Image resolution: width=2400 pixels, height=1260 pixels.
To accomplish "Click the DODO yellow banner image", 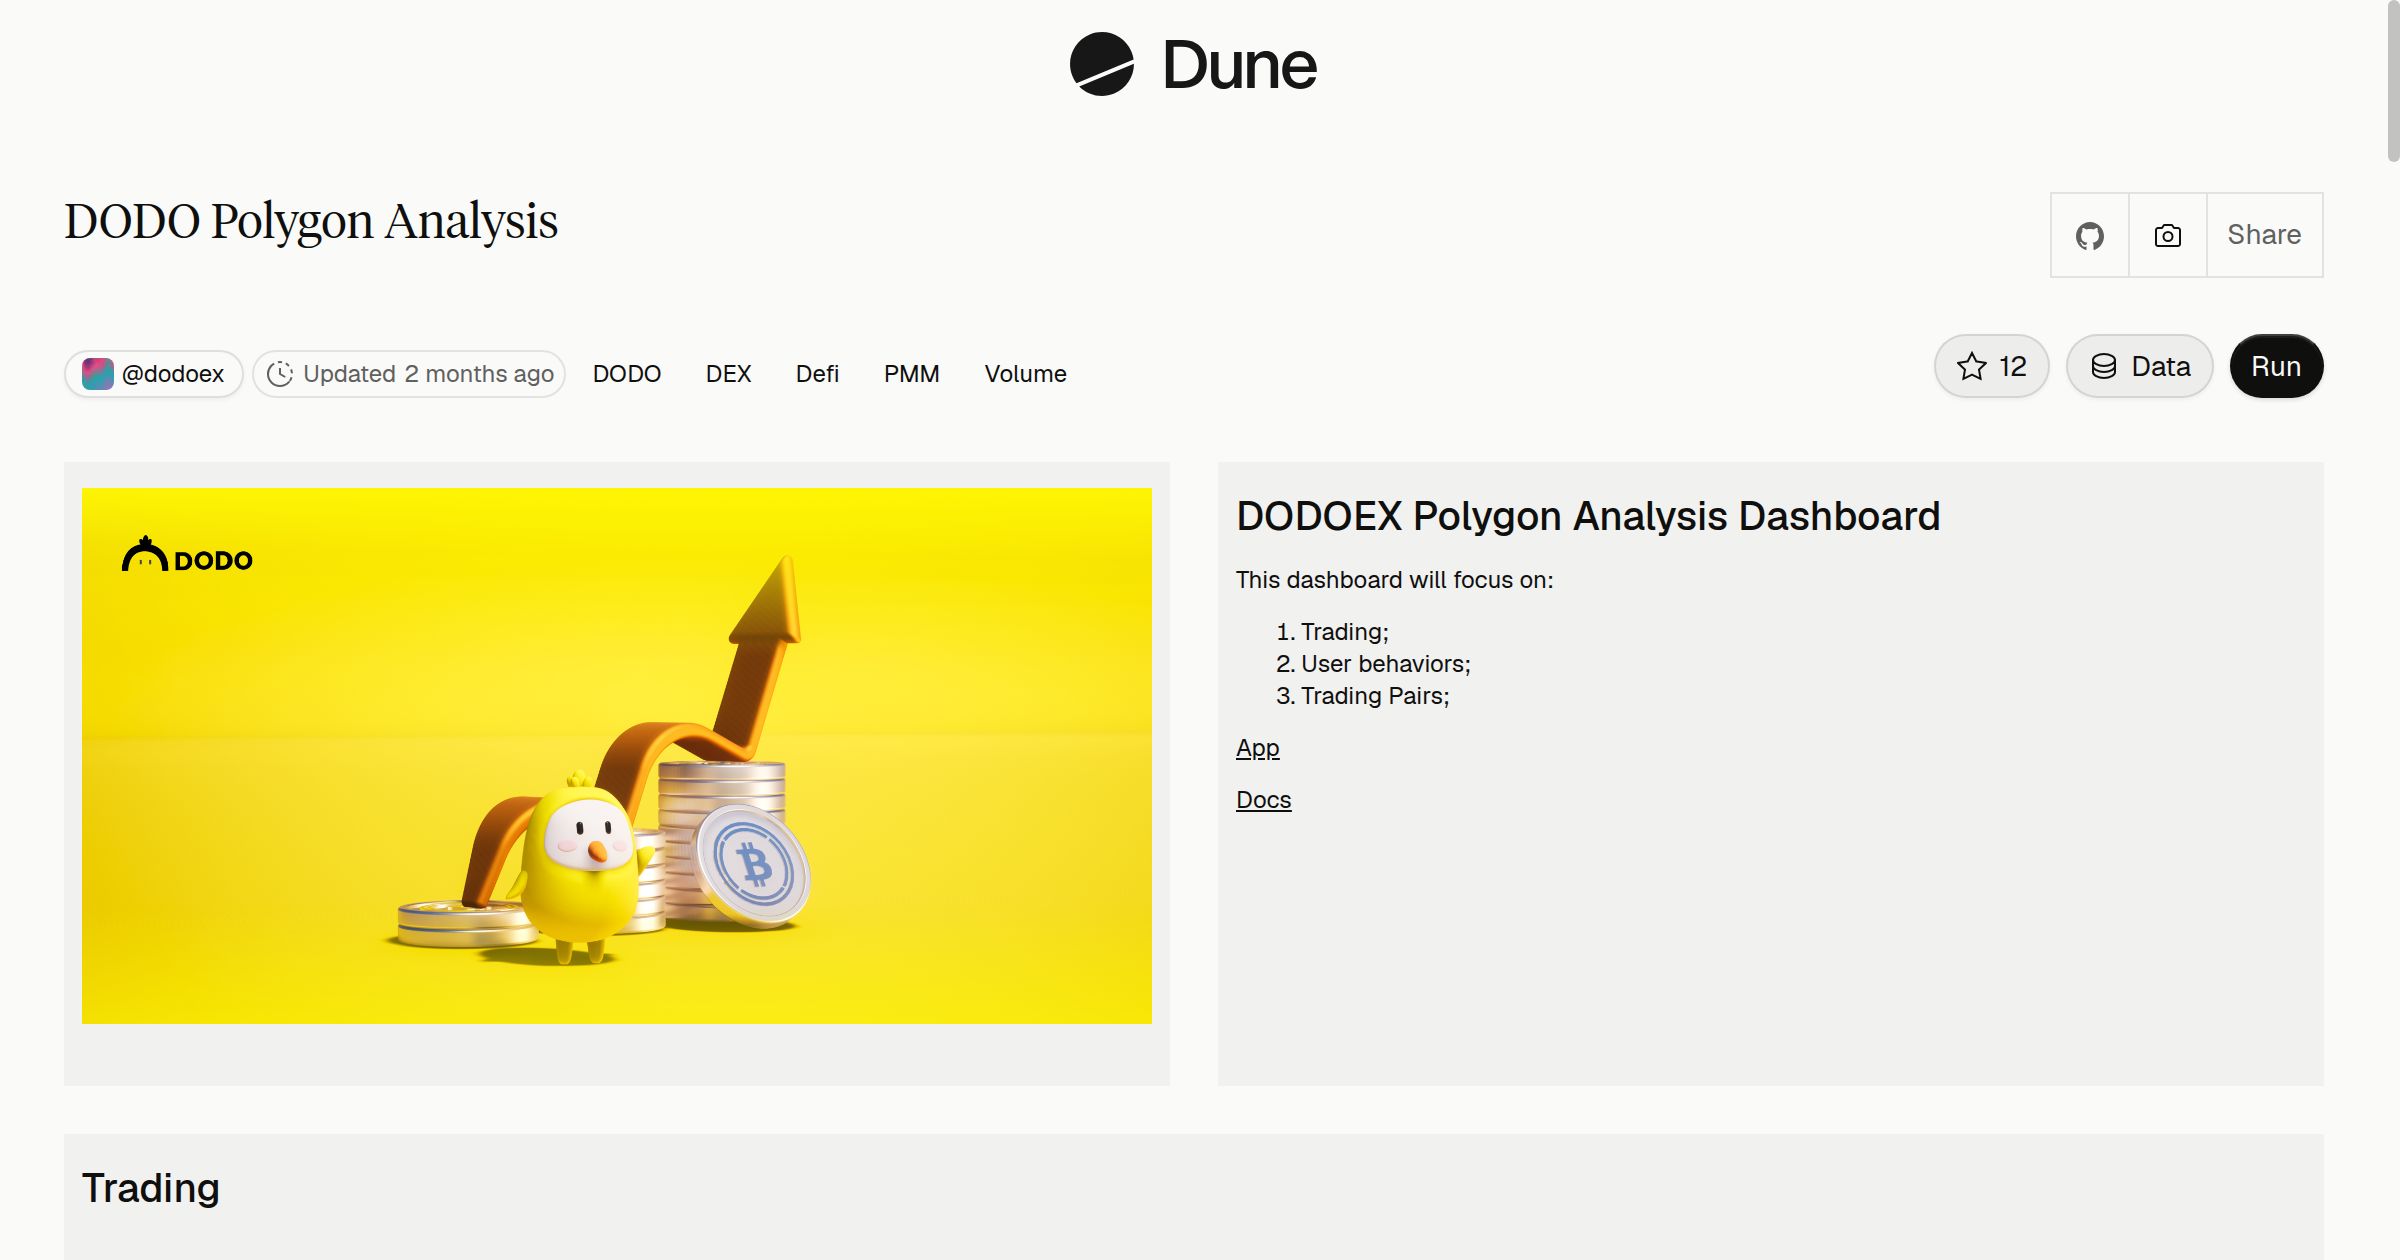I will click(x=617, y=756).
